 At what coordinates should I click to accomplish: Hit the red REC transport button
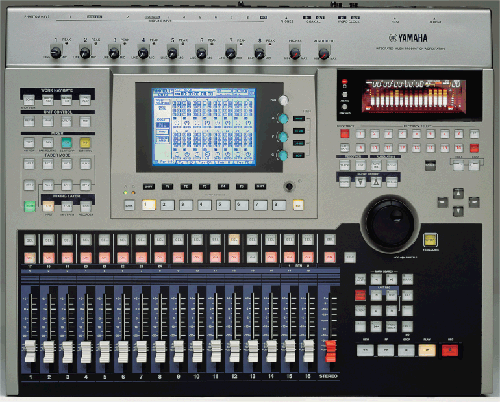[x=450, y=350]
